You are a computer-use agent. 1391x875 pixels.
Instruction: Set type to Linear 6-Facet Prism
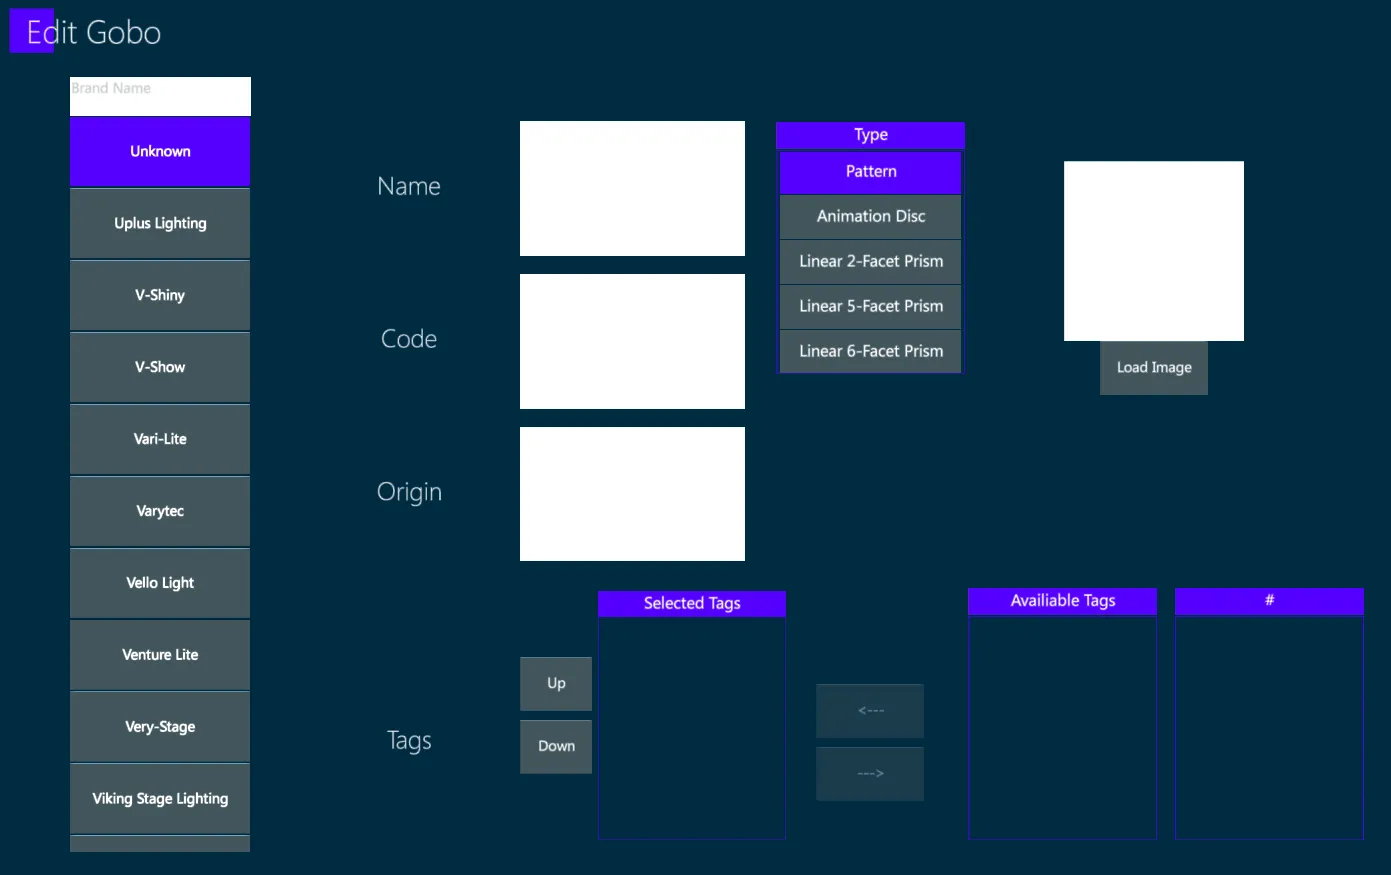(870, 351)
